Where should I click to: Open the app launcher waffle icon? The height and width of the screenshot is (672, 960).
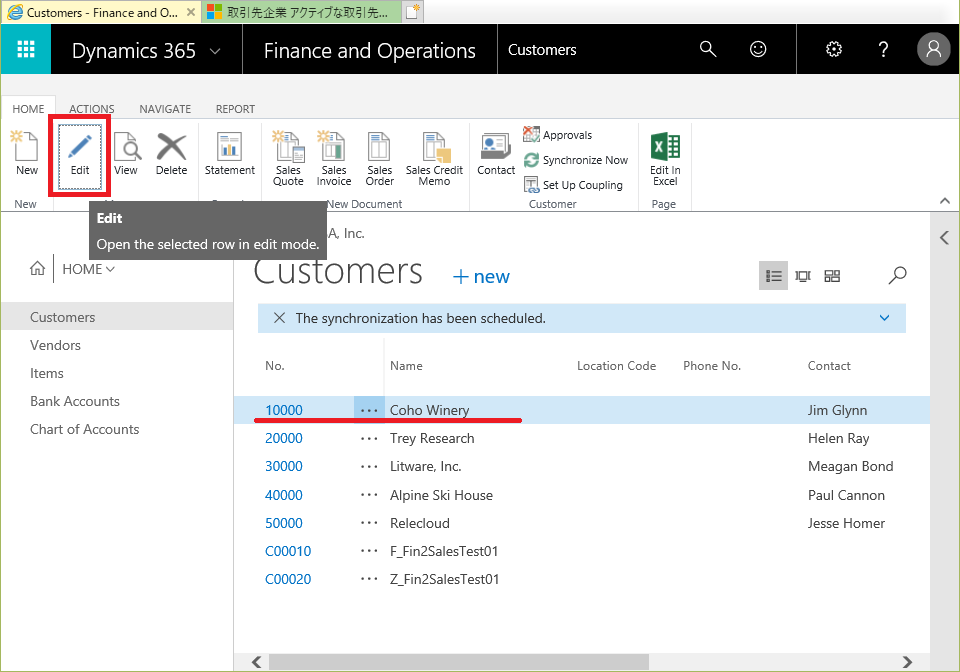26,50
